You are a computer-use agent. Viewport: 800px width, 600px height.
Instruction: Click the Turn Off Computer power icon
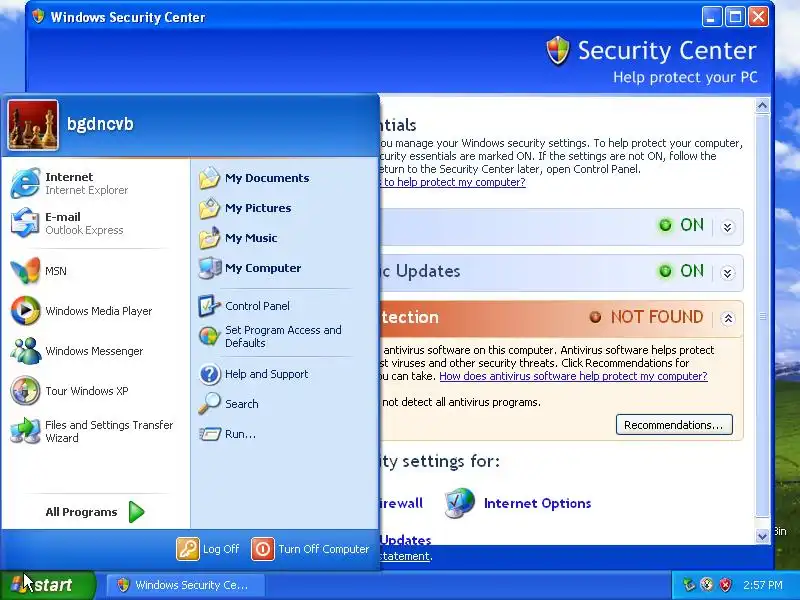tap(263, 549)
